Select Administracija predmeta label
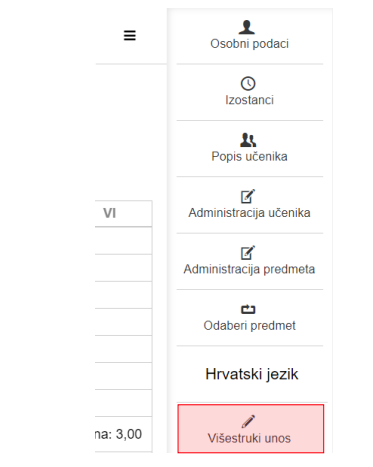Screen dimensions: 373x467 tap(250, 269)
